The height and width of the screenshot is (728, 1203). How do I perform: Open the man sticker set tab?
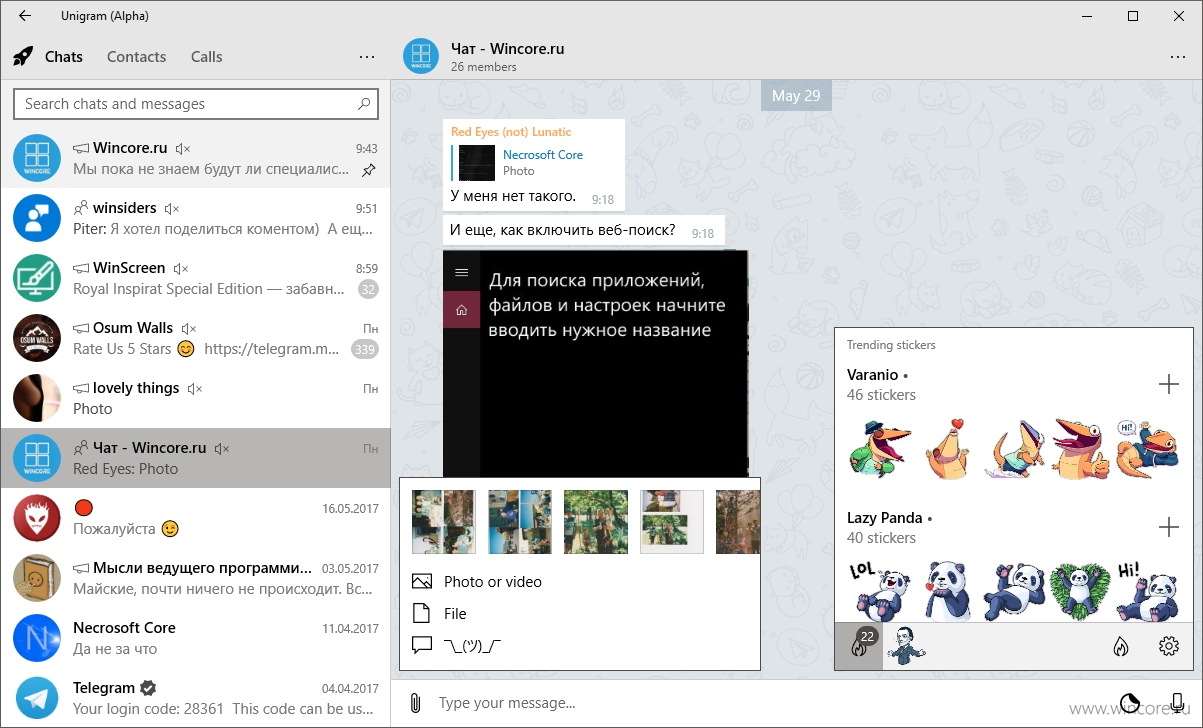(x=907, y=646)
